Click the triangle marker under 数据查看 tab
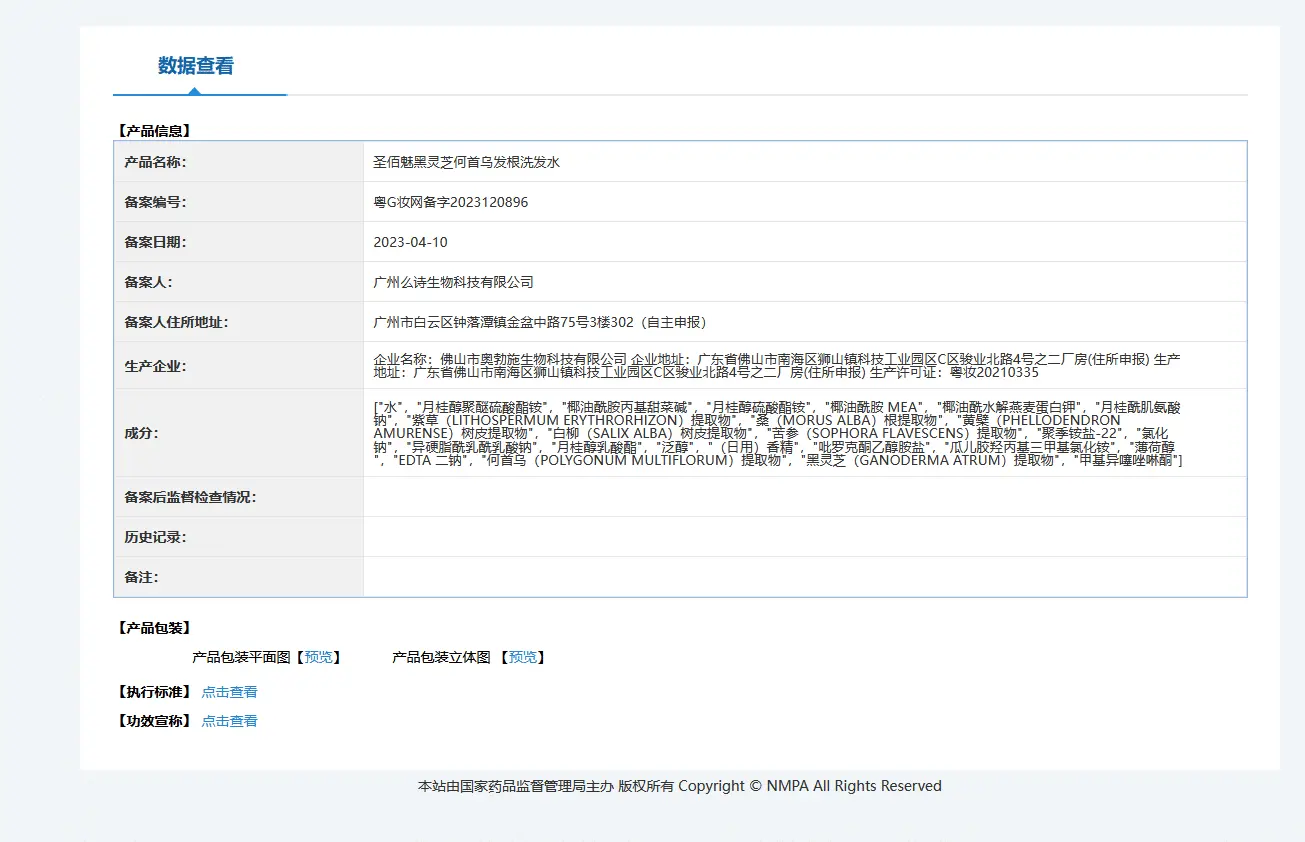 pyautogui.click(x=194, y=91)
